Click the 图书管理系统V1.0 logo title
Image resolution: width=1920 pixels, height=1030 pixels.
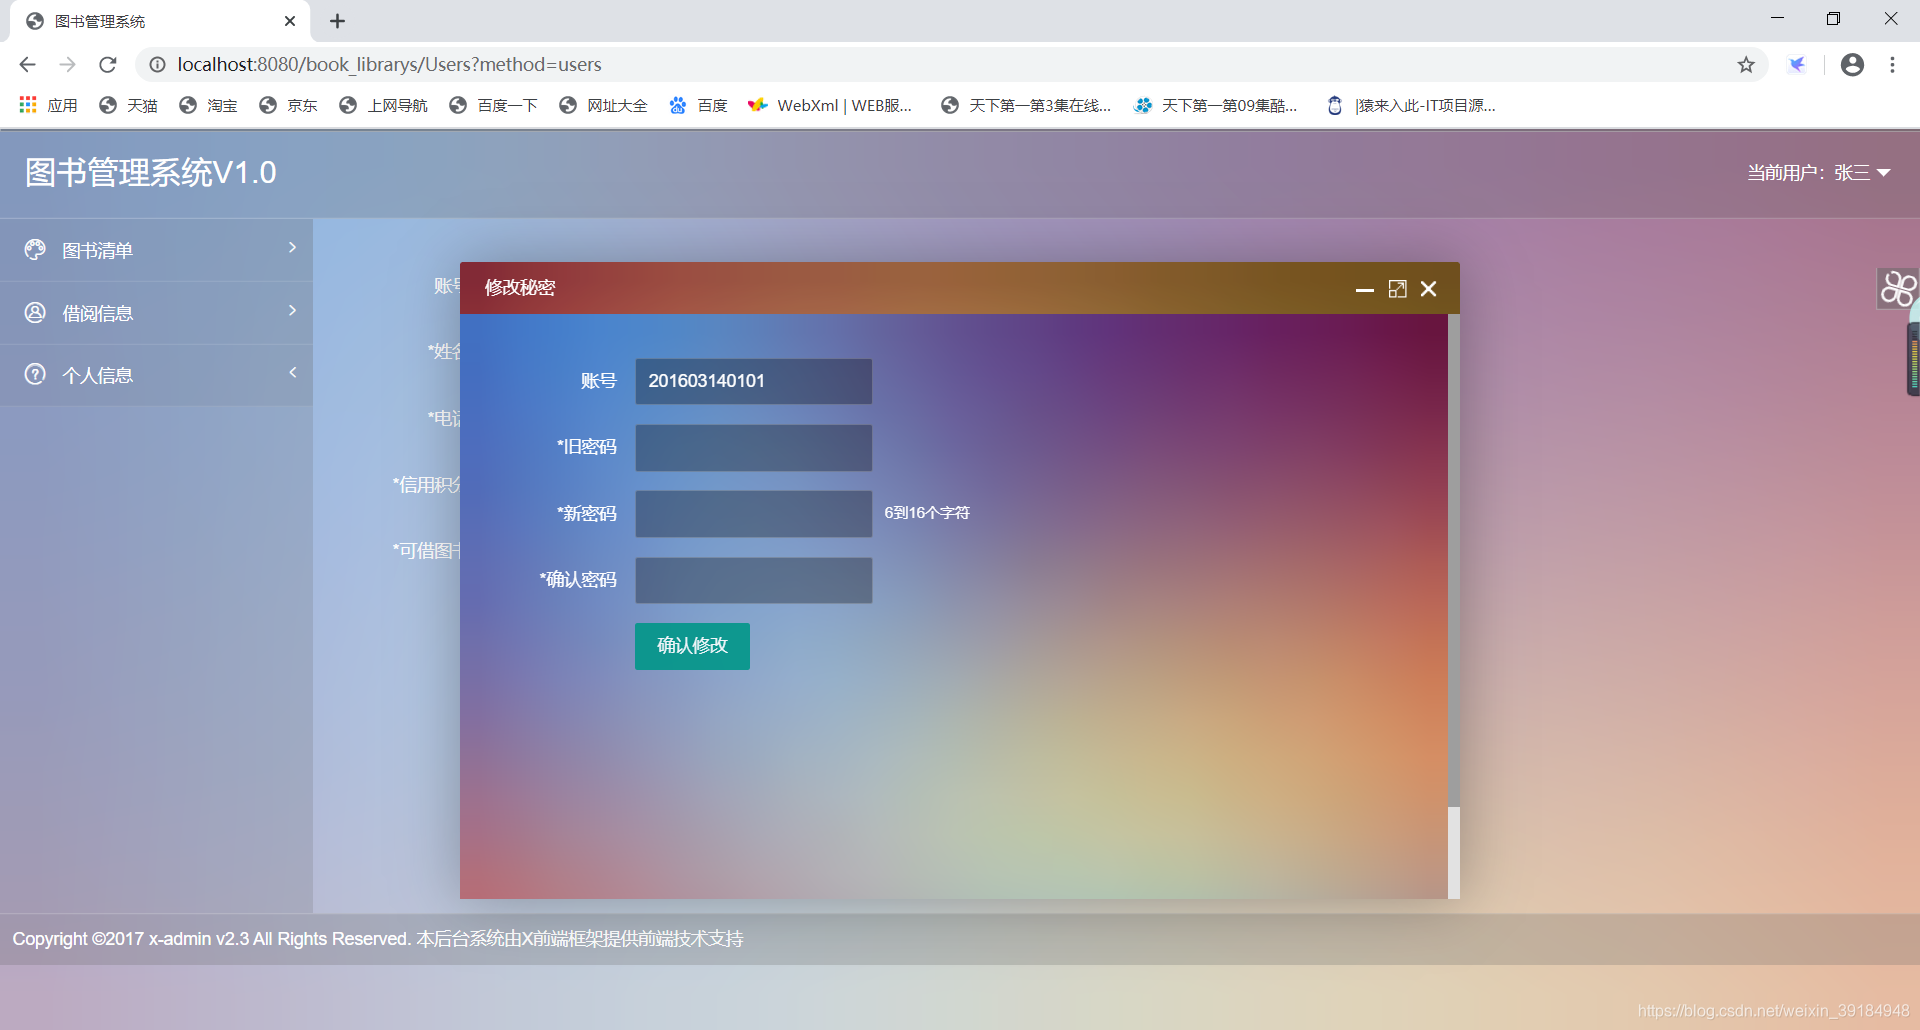[150, 172]
